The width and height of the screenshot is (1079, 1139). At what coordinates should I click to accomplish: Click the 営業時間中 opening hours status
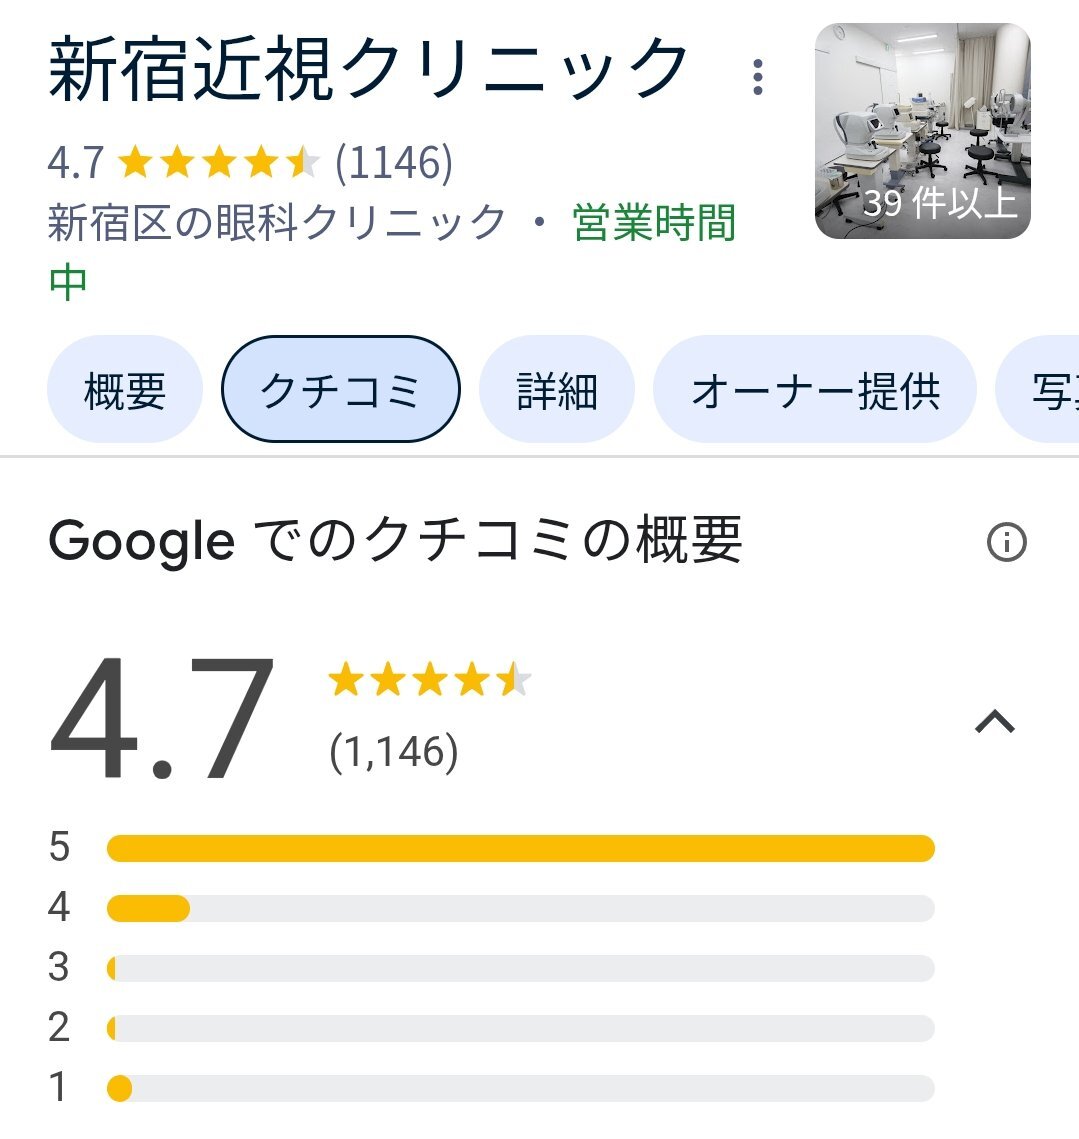(x=392, y=251)
